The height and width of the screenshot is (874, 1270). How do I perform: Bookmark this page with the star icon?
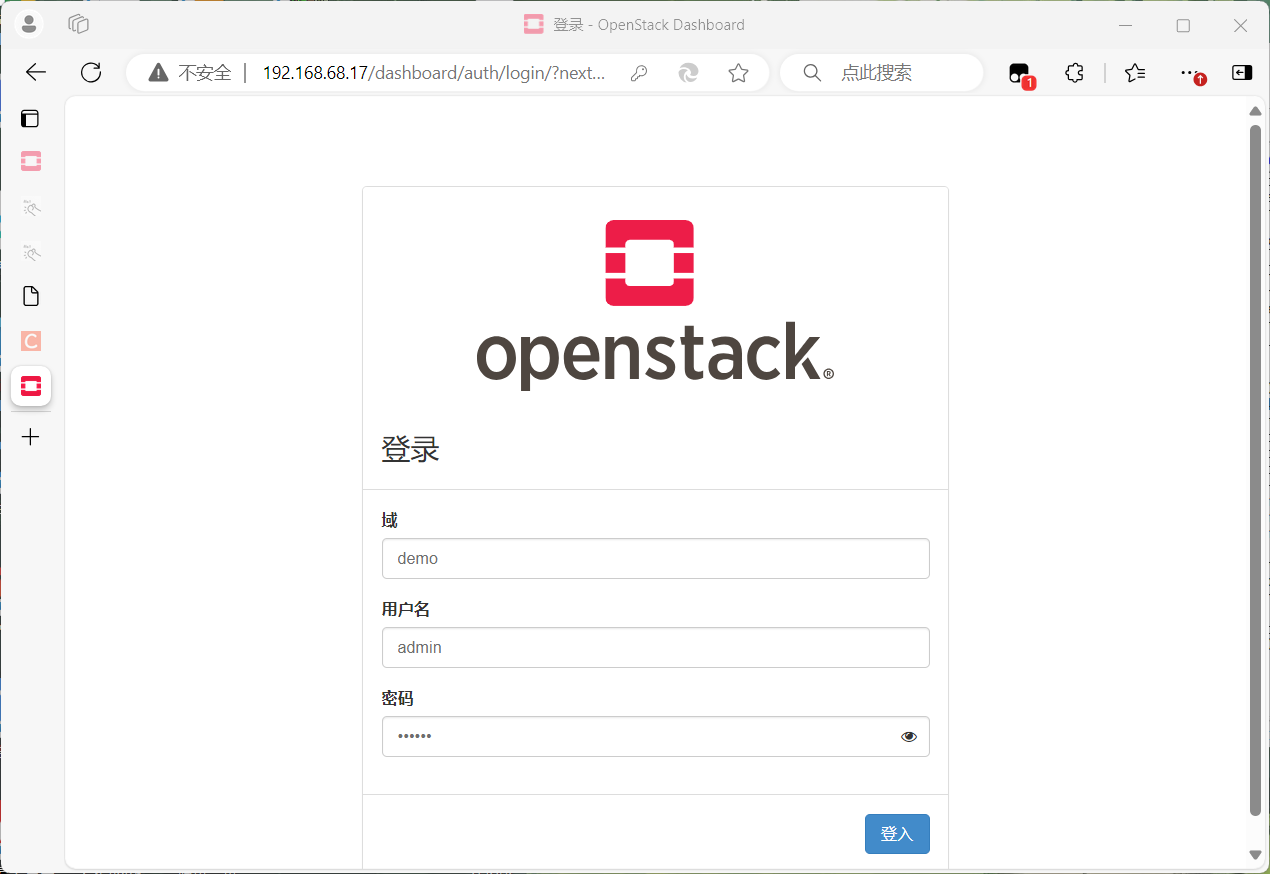click(738, 73)
